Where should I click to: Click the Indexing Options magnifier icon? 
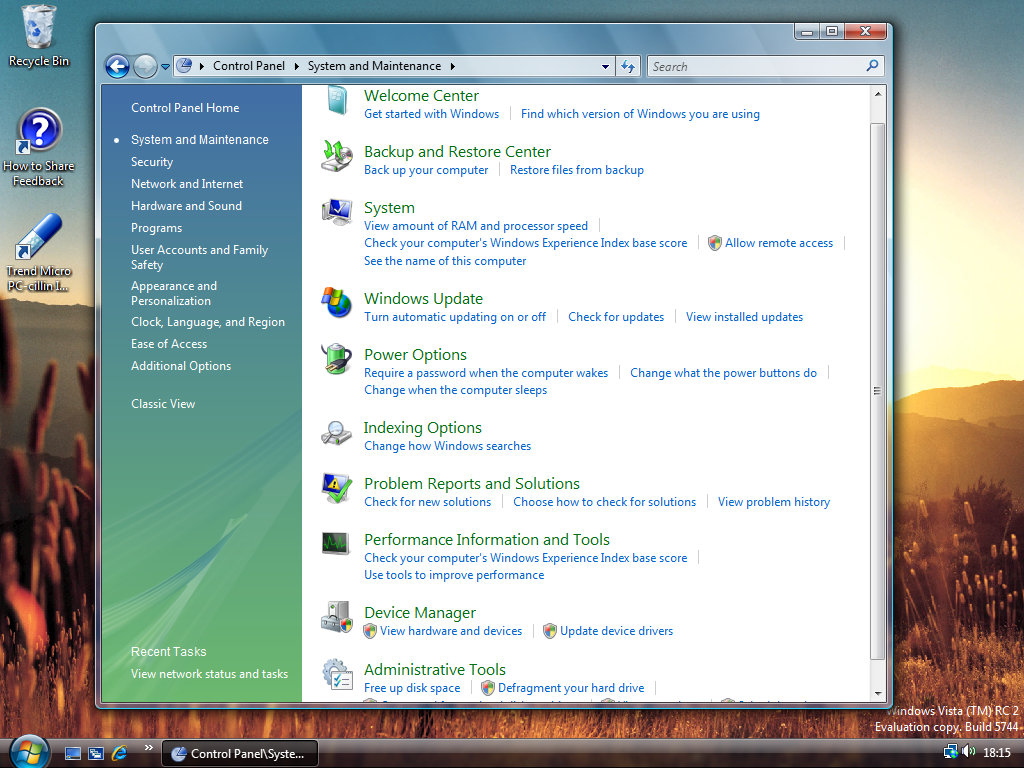337,432
